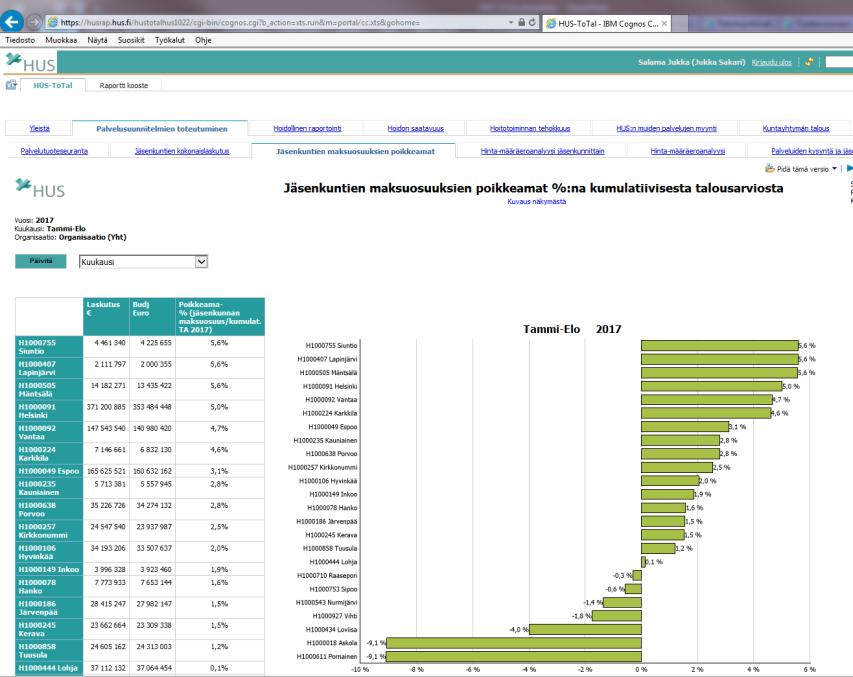Image resolution: width=853 pixels, height=677 pixels.
Task: Switch to the Raportti kooste tab
Action: 123,85
